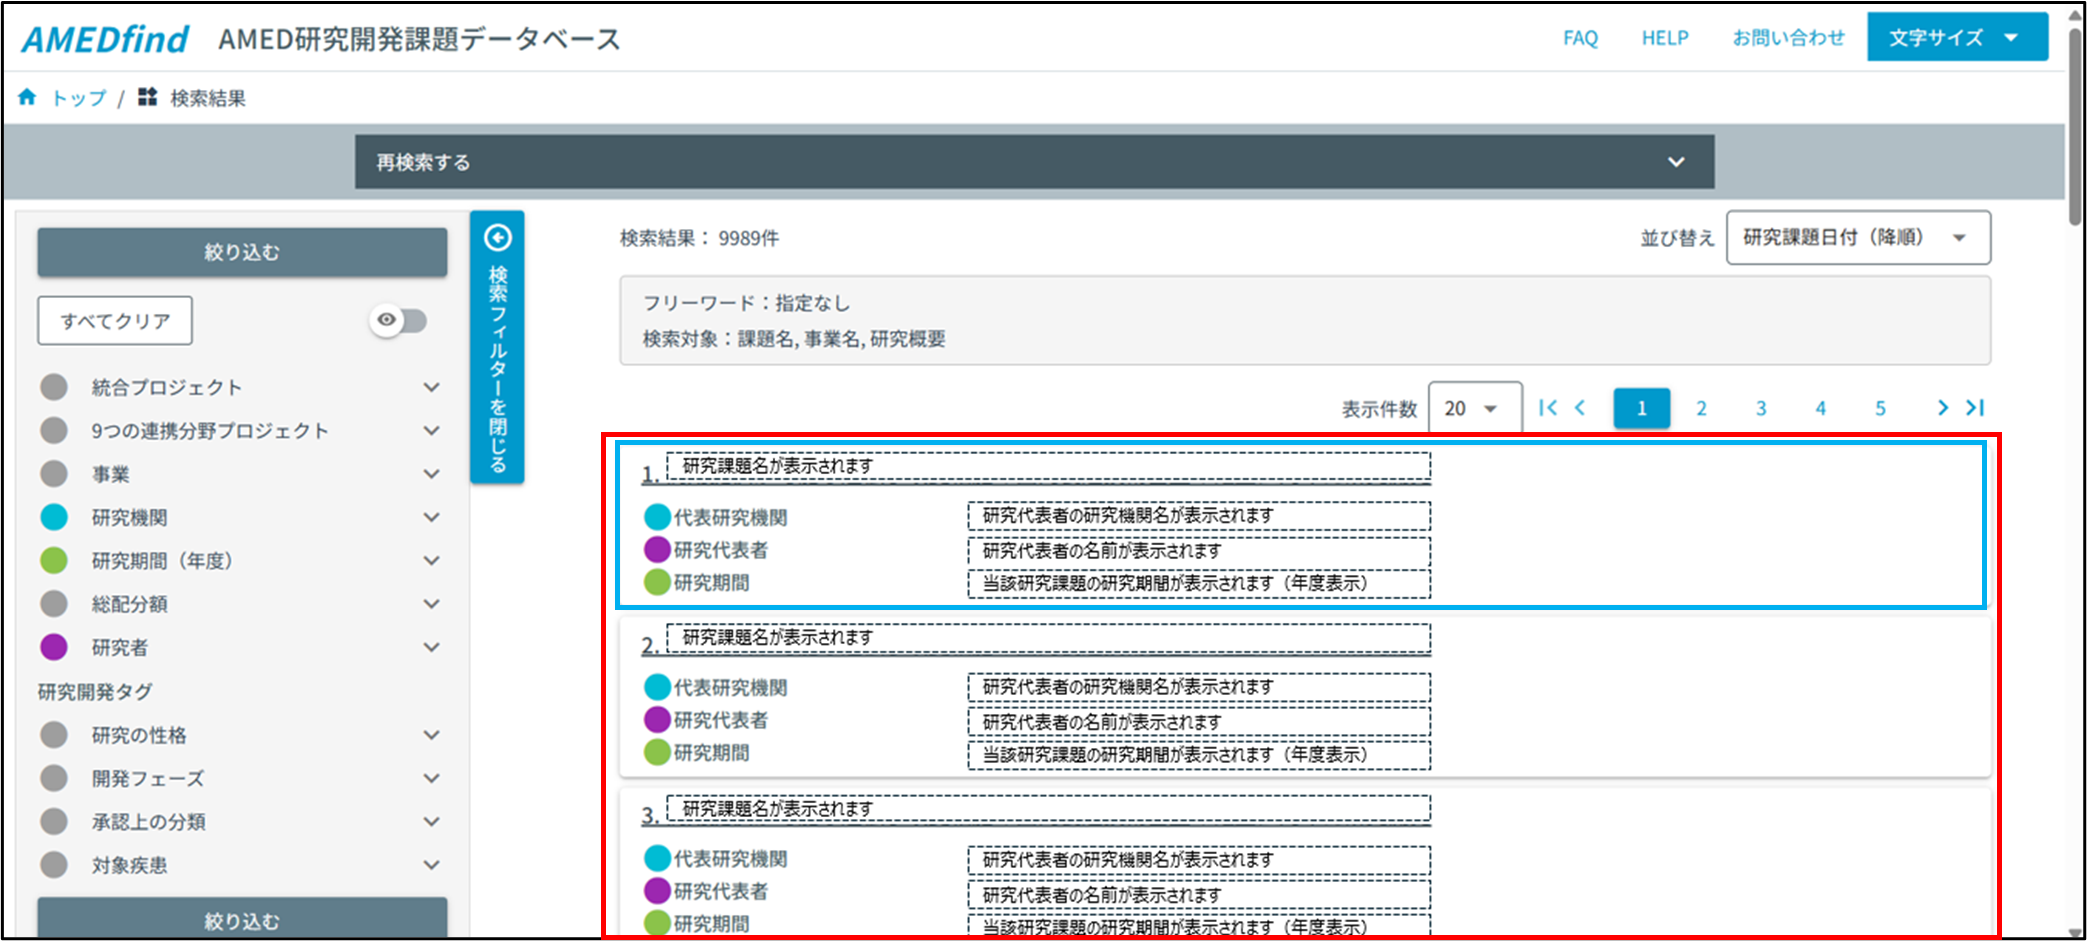The height and width of the screenshot is (941, 2087).
Task: Collapse the search filter panel arrow icon
Action: (x=497, y=238)
